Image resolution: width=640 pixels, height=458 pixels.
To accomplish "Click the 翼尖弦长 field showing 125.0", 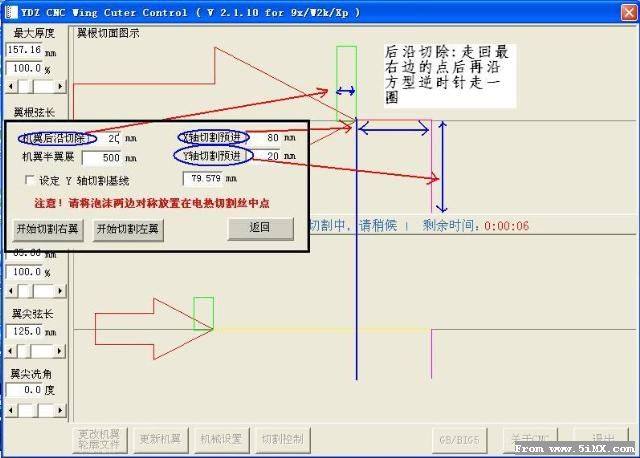I will click(24, 331).
